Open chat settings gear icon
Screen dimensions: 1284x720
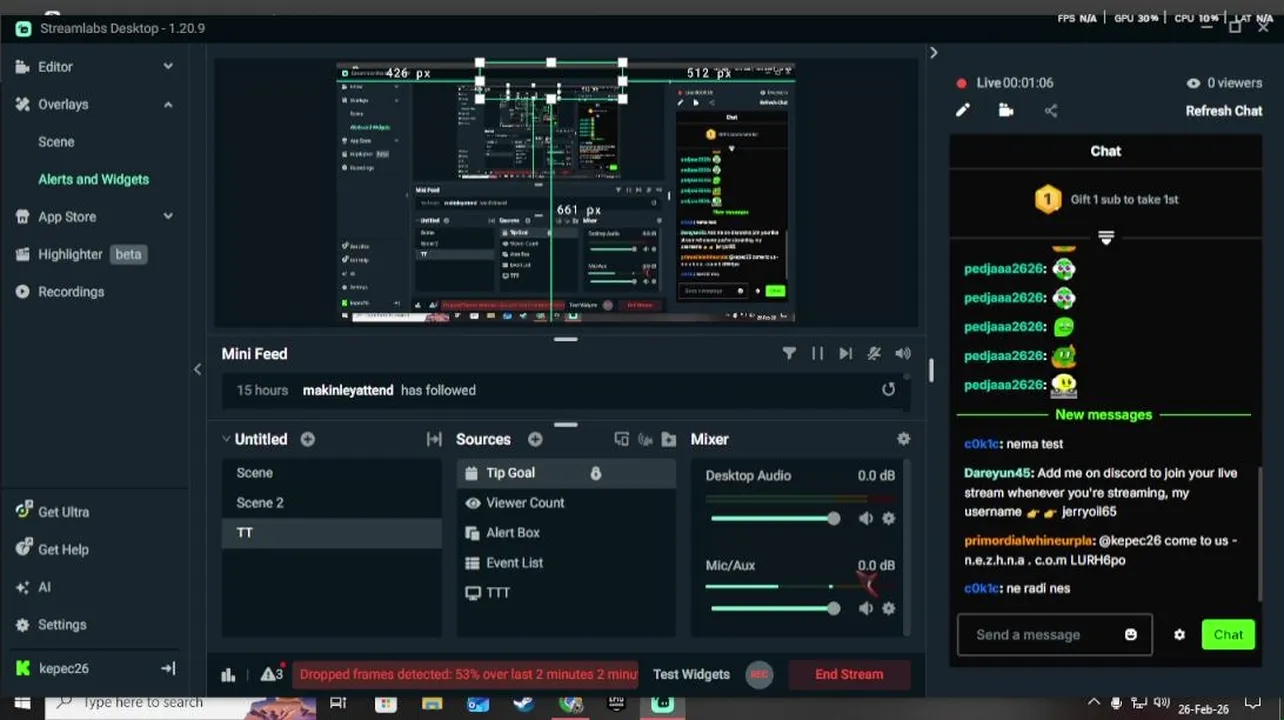(x=1179, y=635)
